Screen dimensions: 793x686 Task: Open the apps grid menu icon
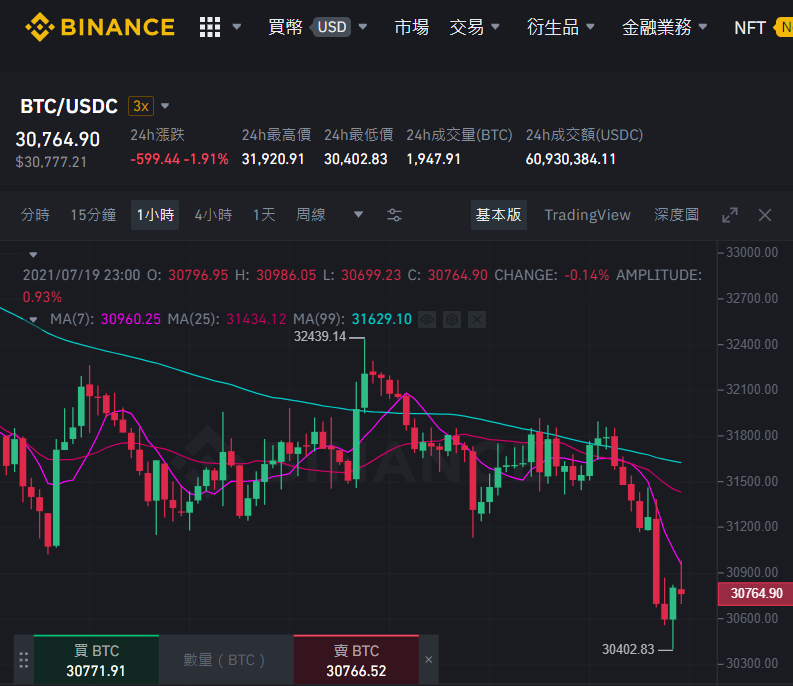(210, 27)
